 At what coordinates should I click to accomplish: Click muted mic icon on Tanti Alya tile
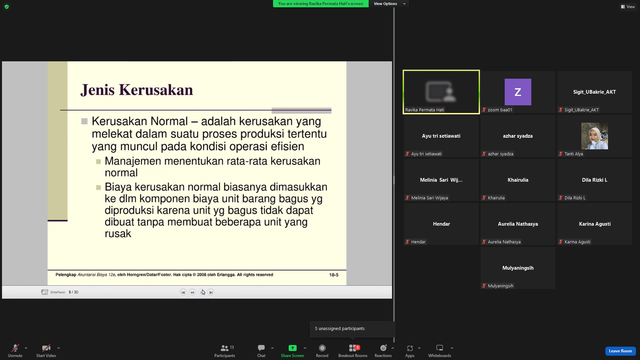pyautogui.click(x=561, y=154)
